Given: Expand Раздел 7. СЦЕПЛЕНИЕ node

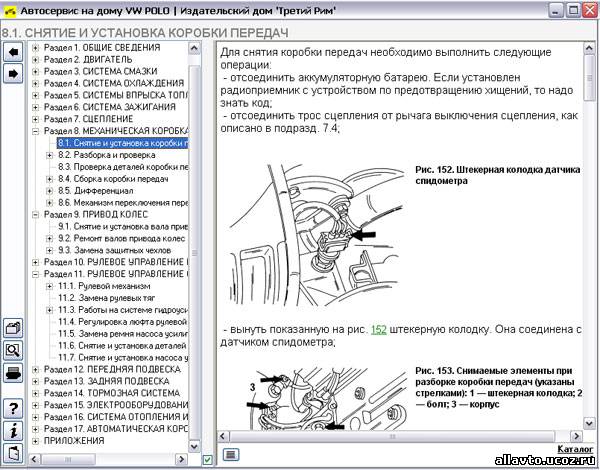Looking at the screenshot, I should tap(35, 119).
